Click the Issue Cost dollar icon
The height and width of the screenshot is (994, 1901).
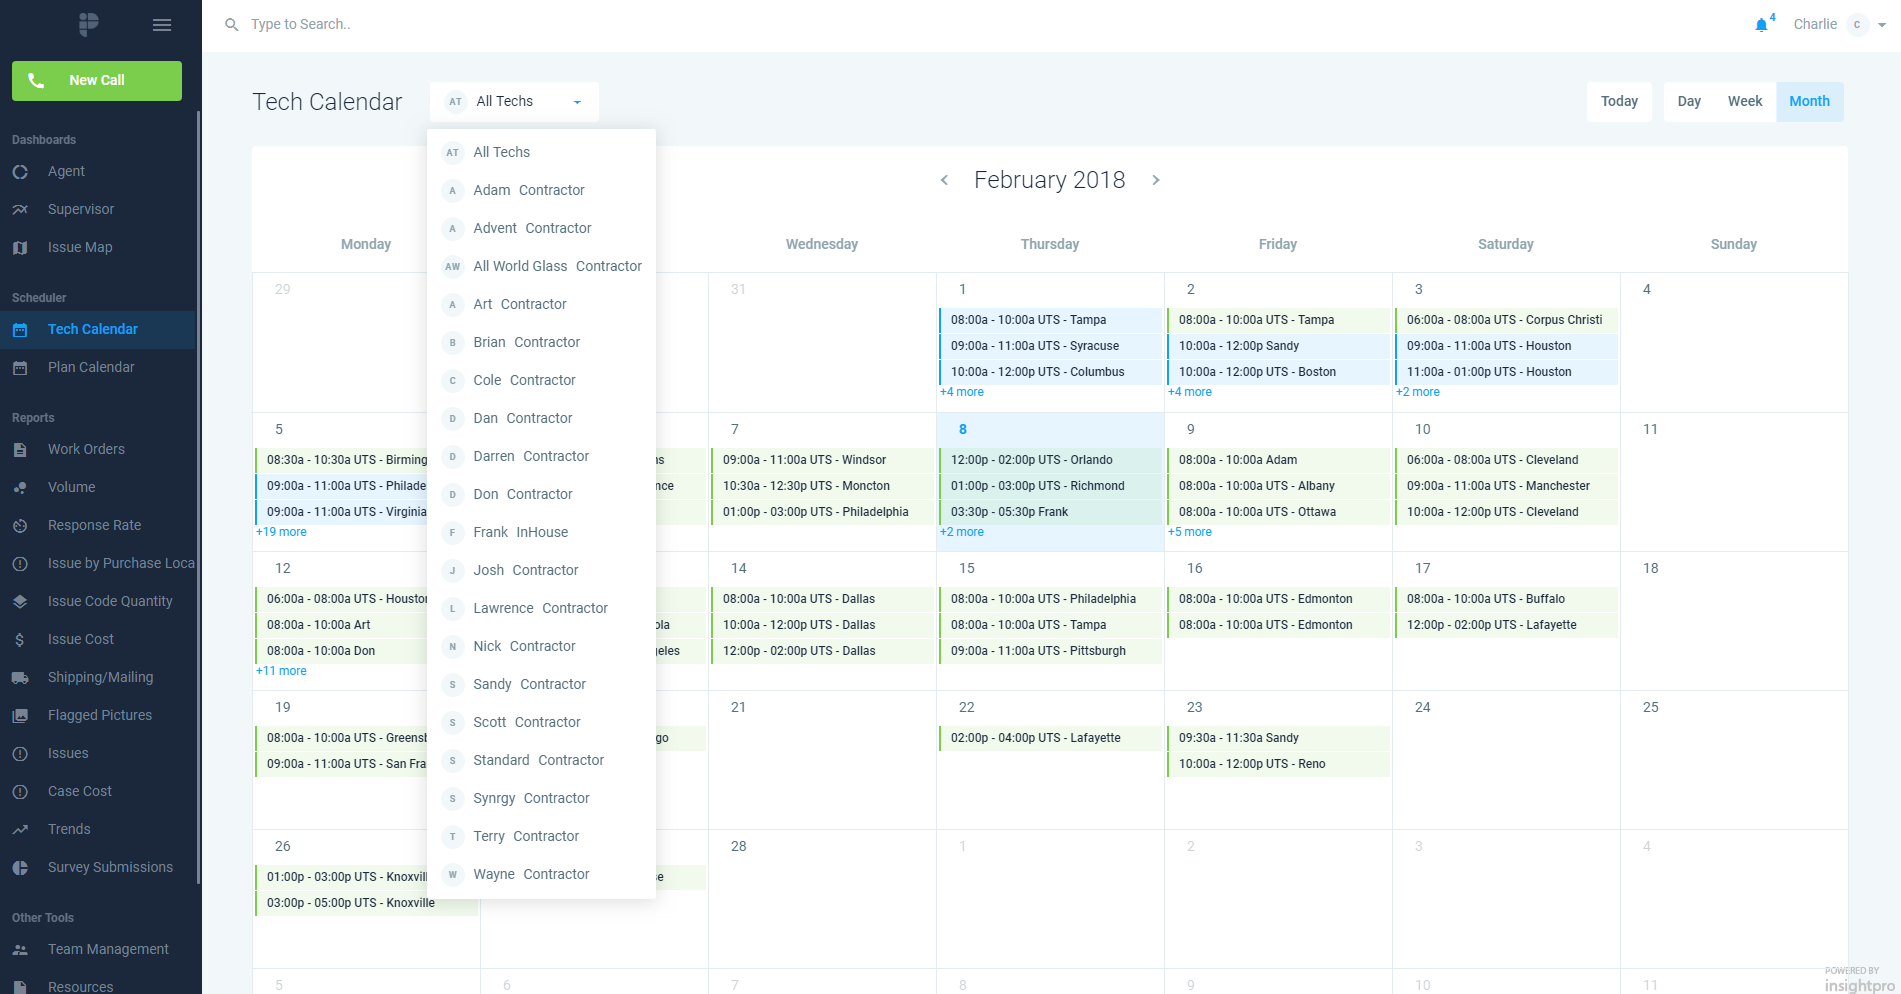coord(20,640)
